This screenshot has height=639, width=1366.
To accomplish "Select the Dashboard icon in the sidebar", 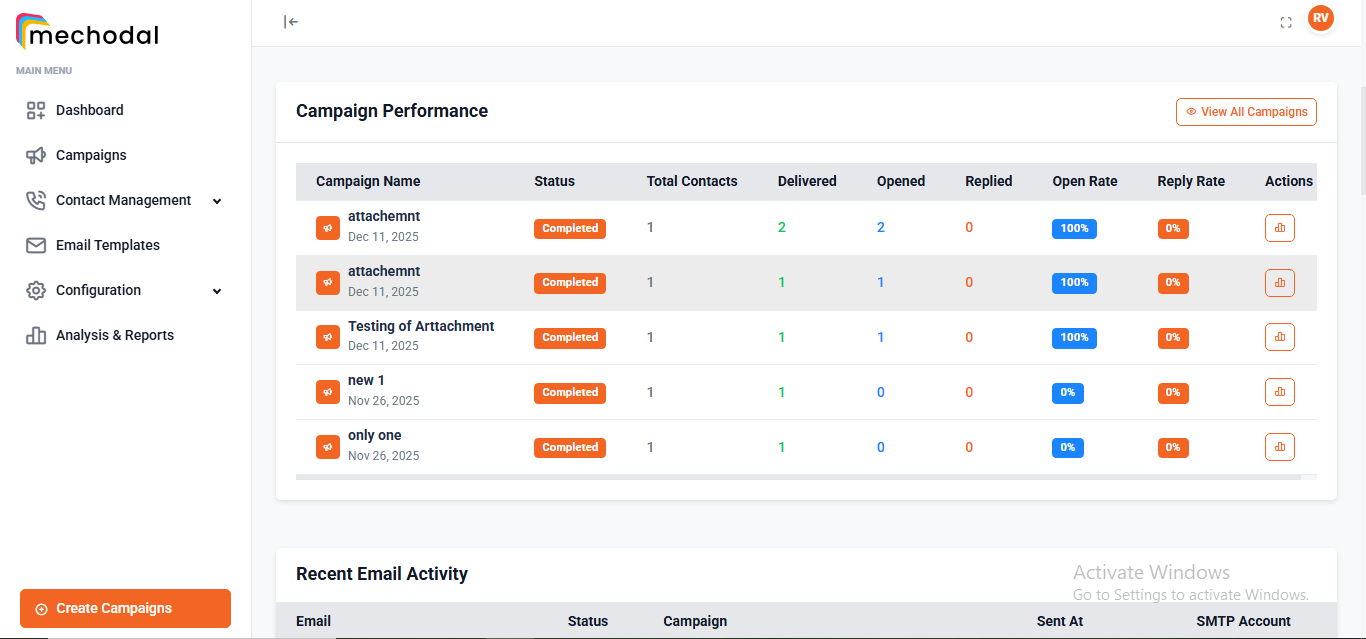I will click(x=36, y=110).
